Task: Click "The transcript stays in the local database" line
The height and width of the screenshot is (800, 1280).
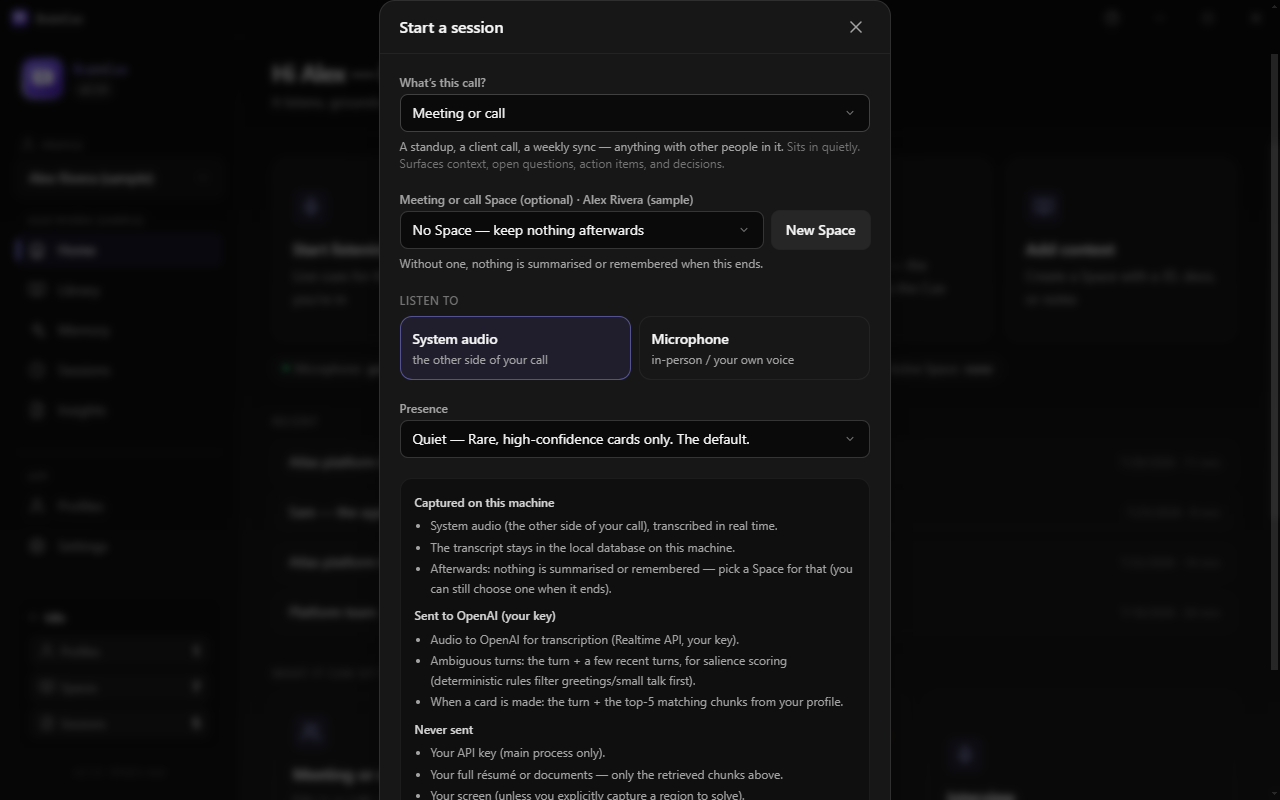Action: 582,548
